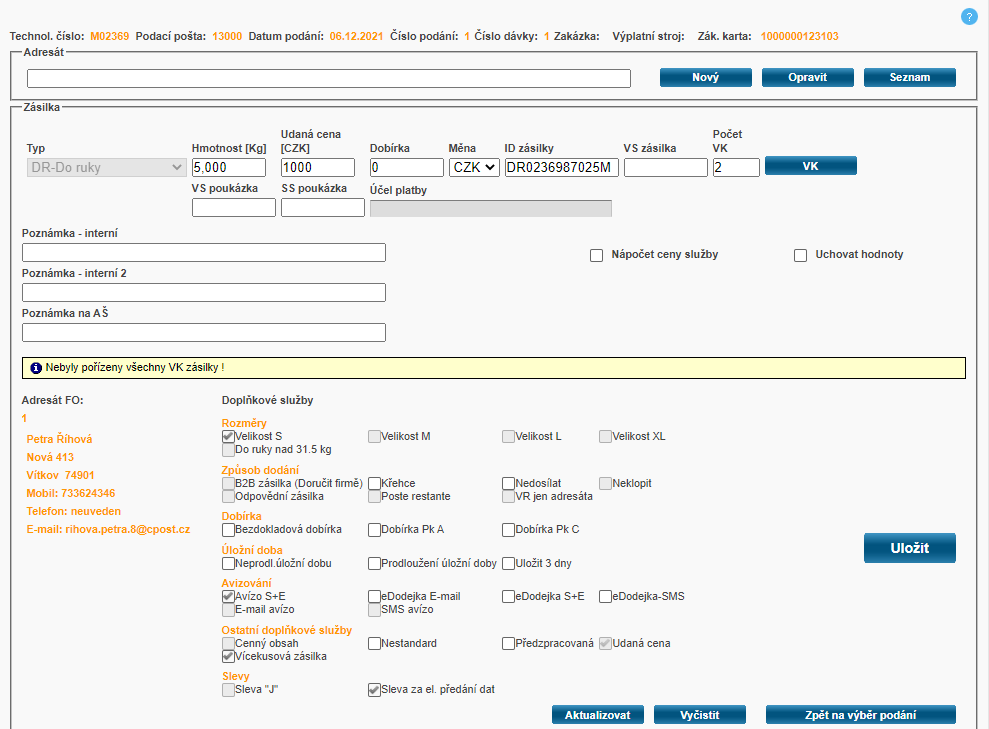Check the Křehce delivery option
This screenshot has height=729, width=989.
375,484
